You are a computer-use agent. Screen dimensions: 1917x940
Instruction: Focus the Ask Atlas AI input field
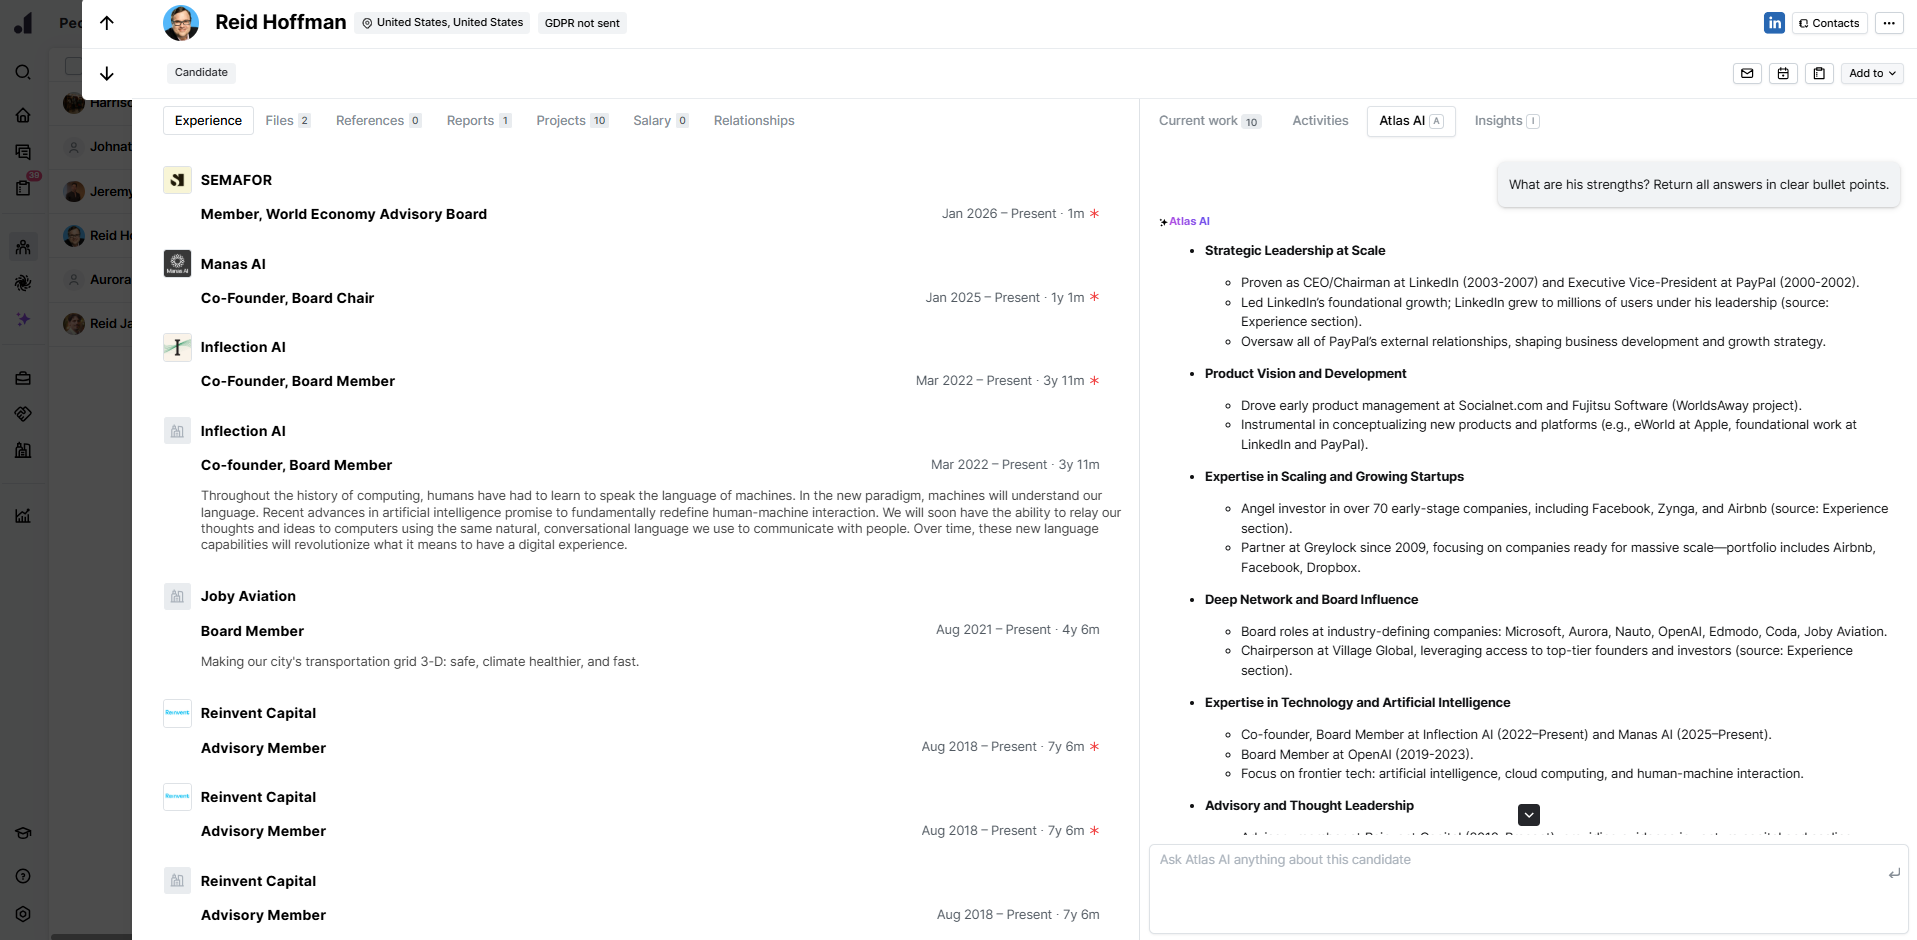(1528, 889)
